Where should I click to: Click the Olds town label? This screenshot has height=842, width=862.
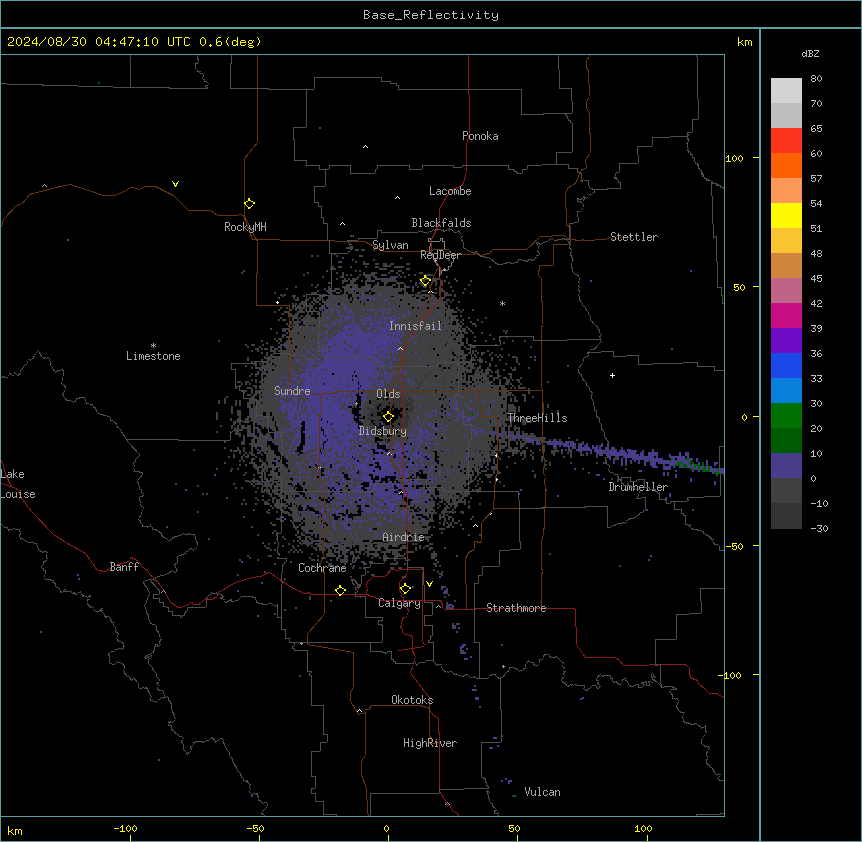click(x=388, y=394)
